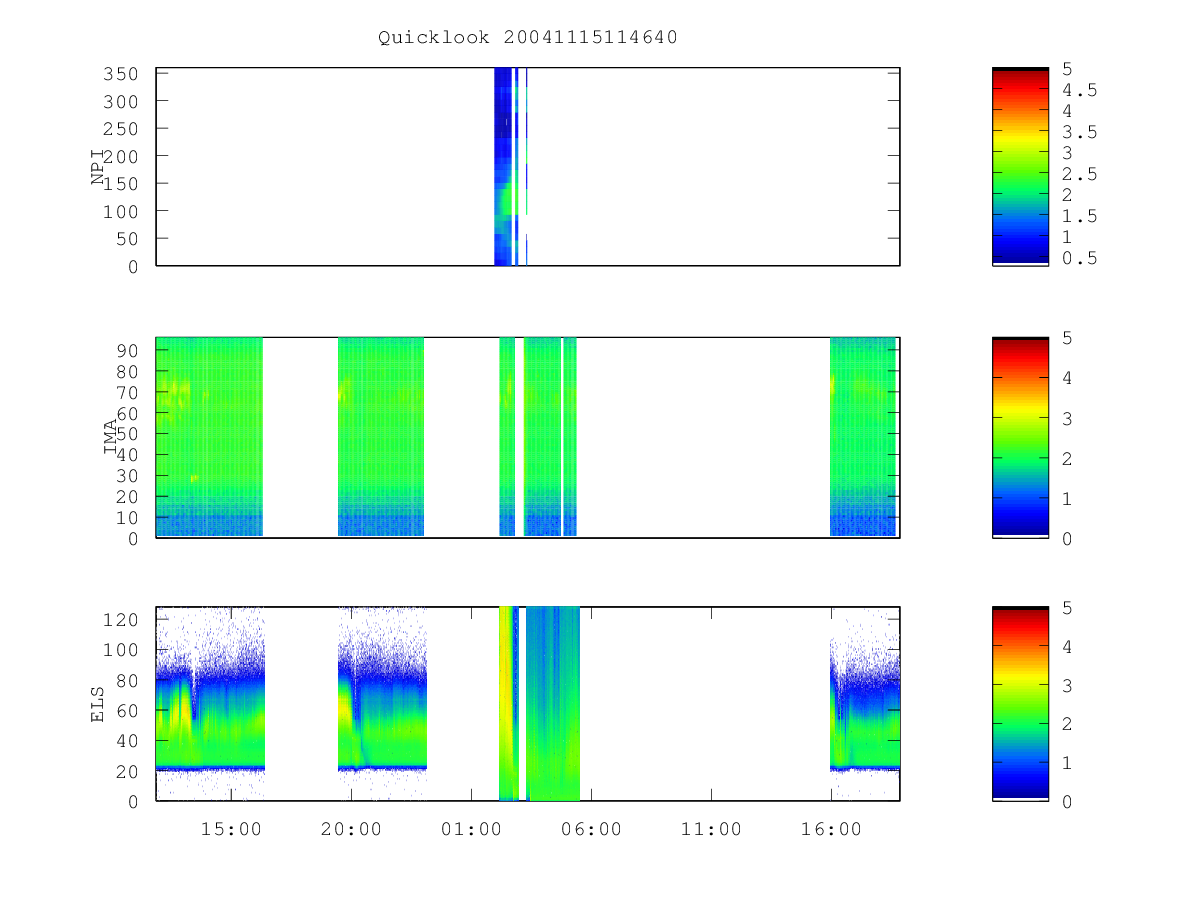Click the Quicklook 20041115114640 title
This screenshot has height=900, width=1200.
(528, 38)
